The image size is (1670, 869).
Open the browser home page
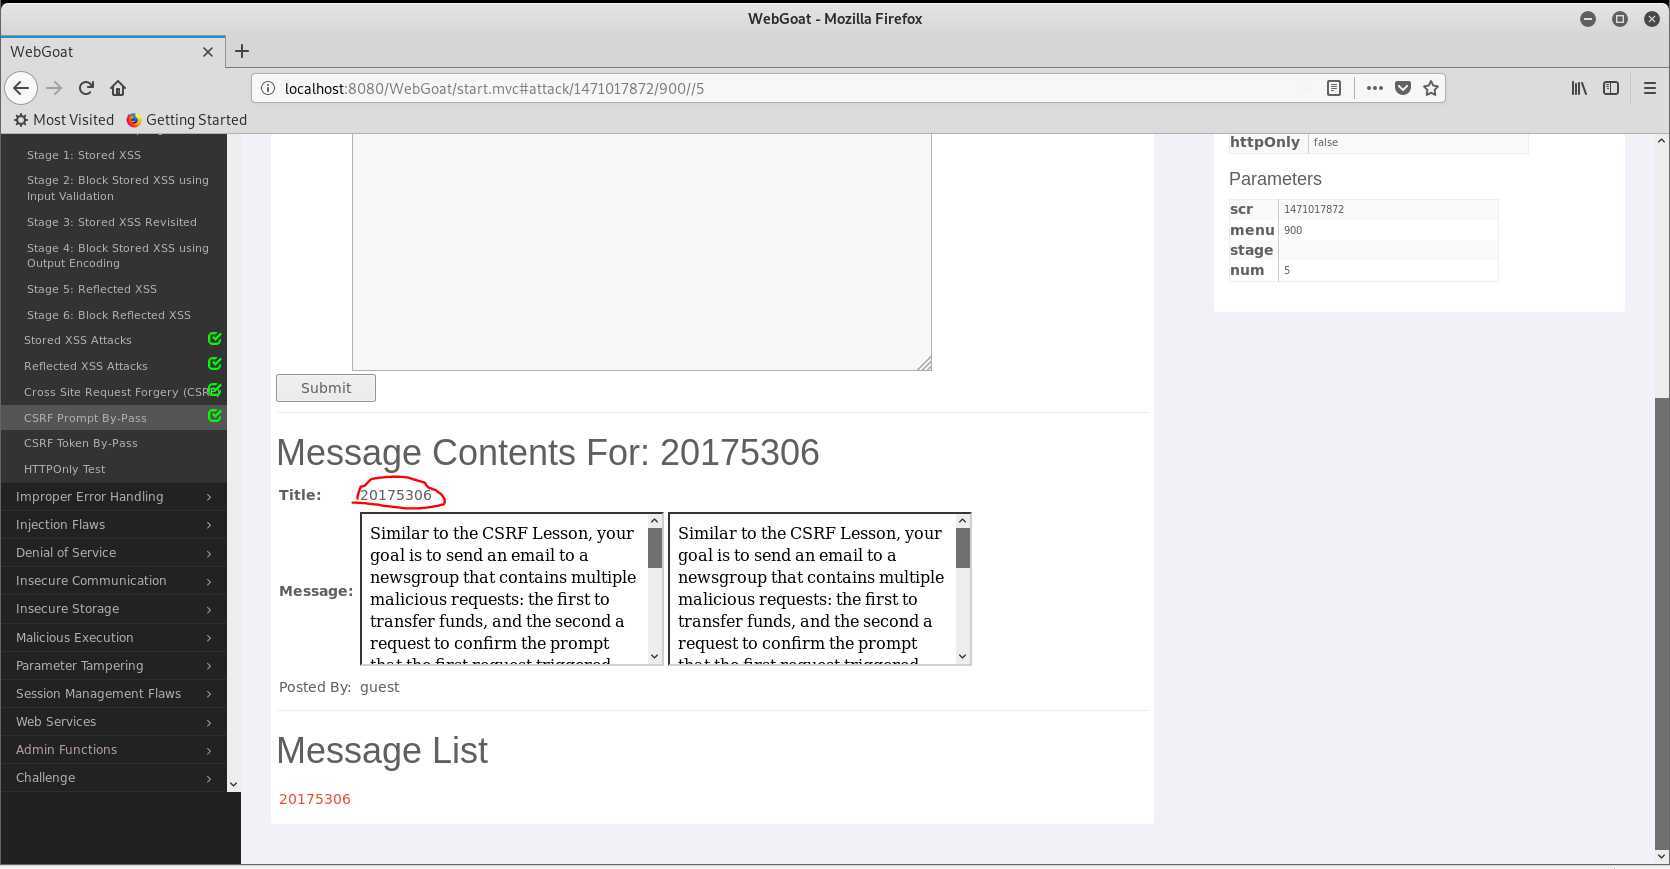pyautogui.click(x=118, y=88)
